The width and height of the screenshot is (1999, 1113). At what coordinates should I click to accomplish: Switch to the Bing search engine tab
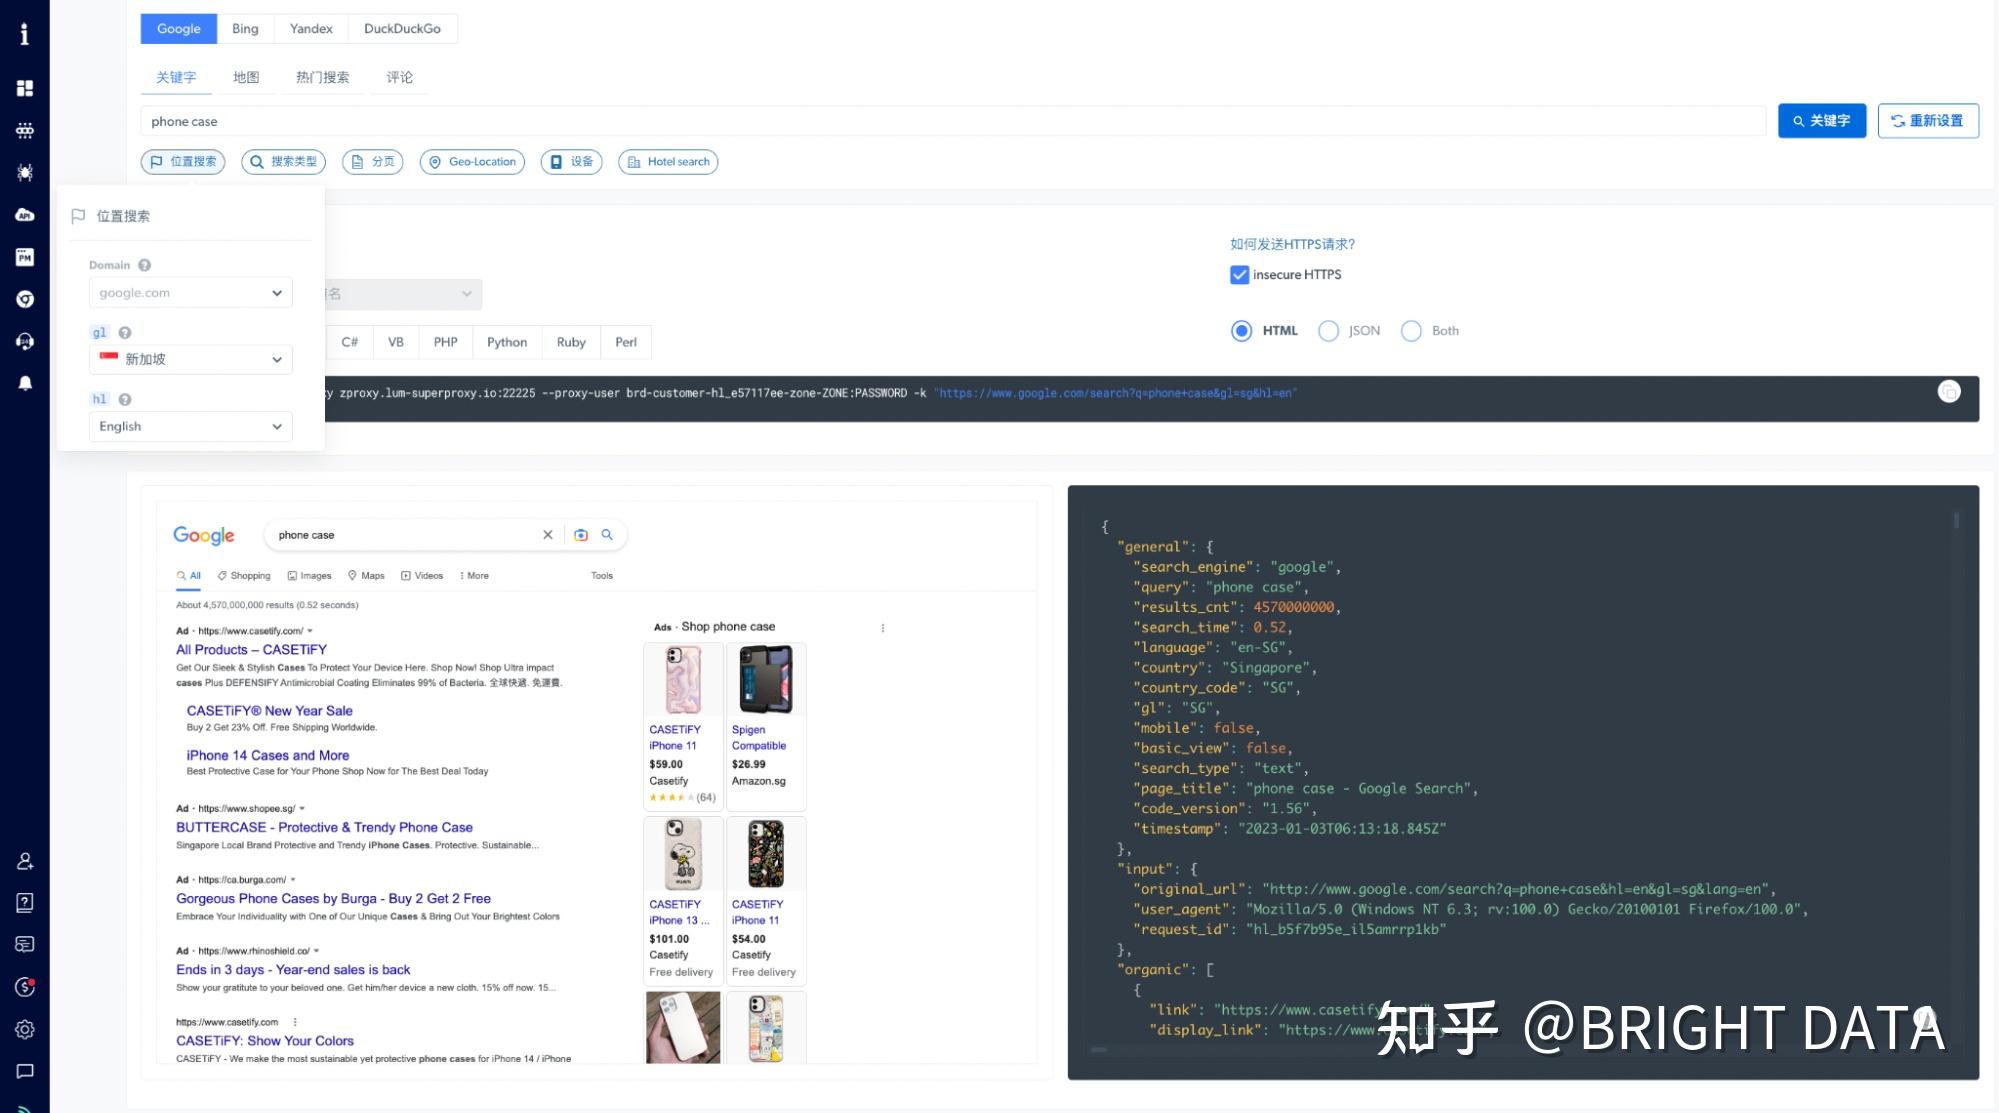point(245,29)
